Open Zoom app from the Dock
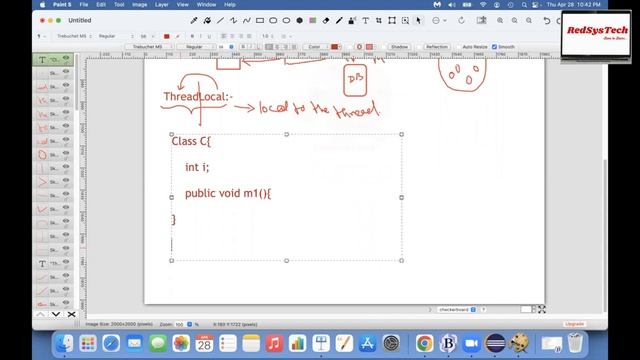Image resolution: width=640 pixels, height=360 pixels. (x=471, y=343)
